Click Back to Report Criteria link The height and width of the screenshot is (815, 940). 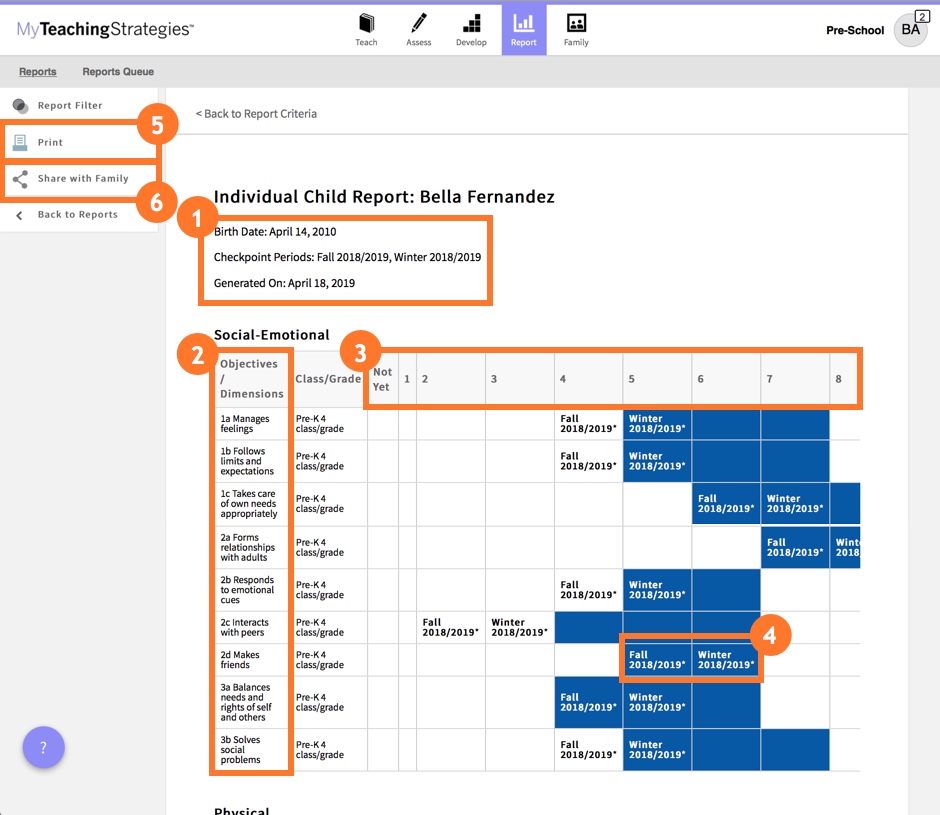point(256,114)
